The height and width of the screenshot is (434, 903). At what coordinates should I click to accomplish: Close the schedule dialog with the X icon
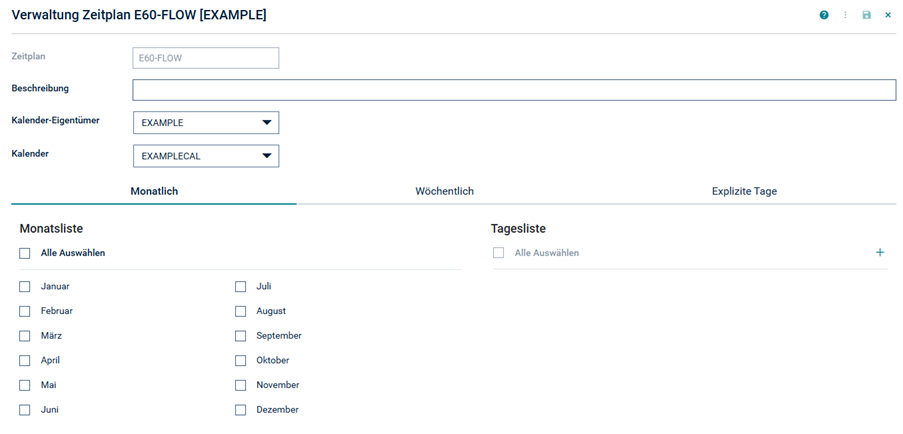pos(888,16)
